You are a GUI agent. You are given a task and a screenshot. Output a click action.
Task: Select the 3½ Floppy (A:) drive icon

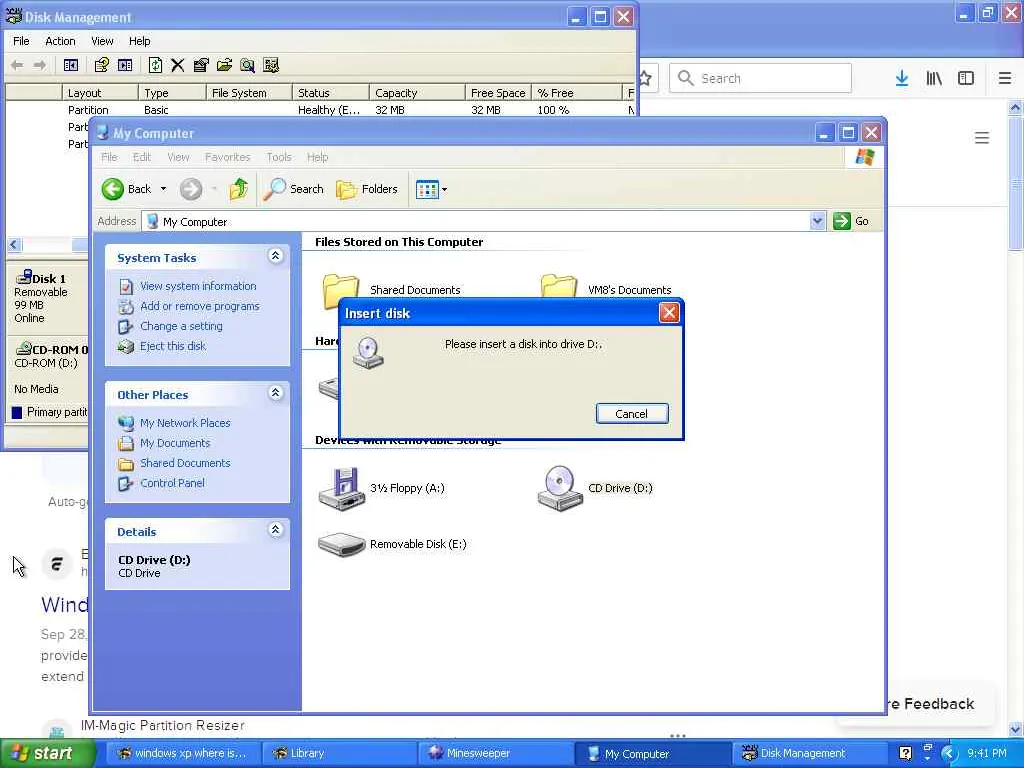340,488
